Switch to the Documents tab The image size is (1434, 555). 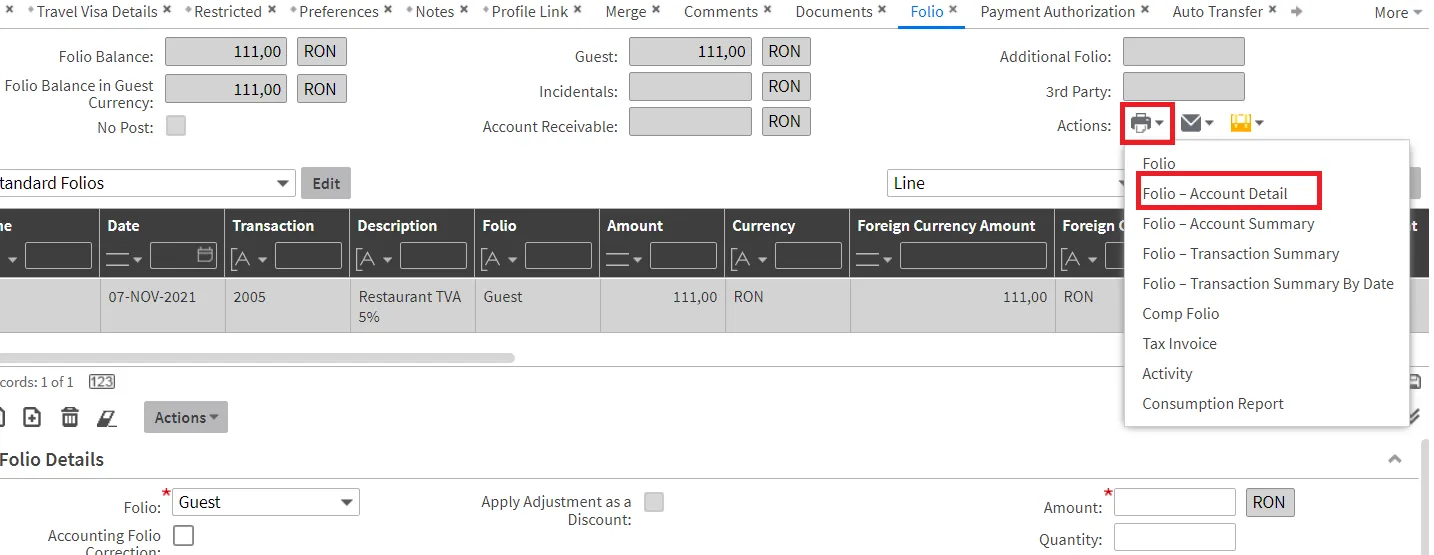[x=834, y=12]
